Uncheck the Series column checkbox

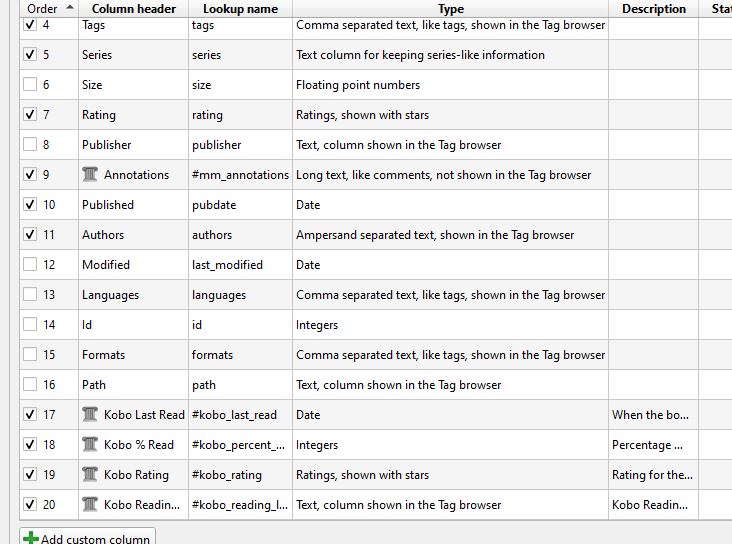pos(30,55)
